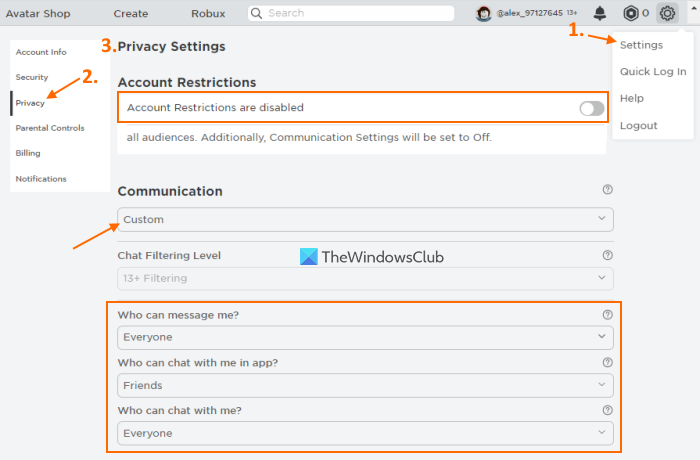The width and height of the screenshot is (700, 460).
Task: Click the user avatar thumbnail
Action: 484,13
